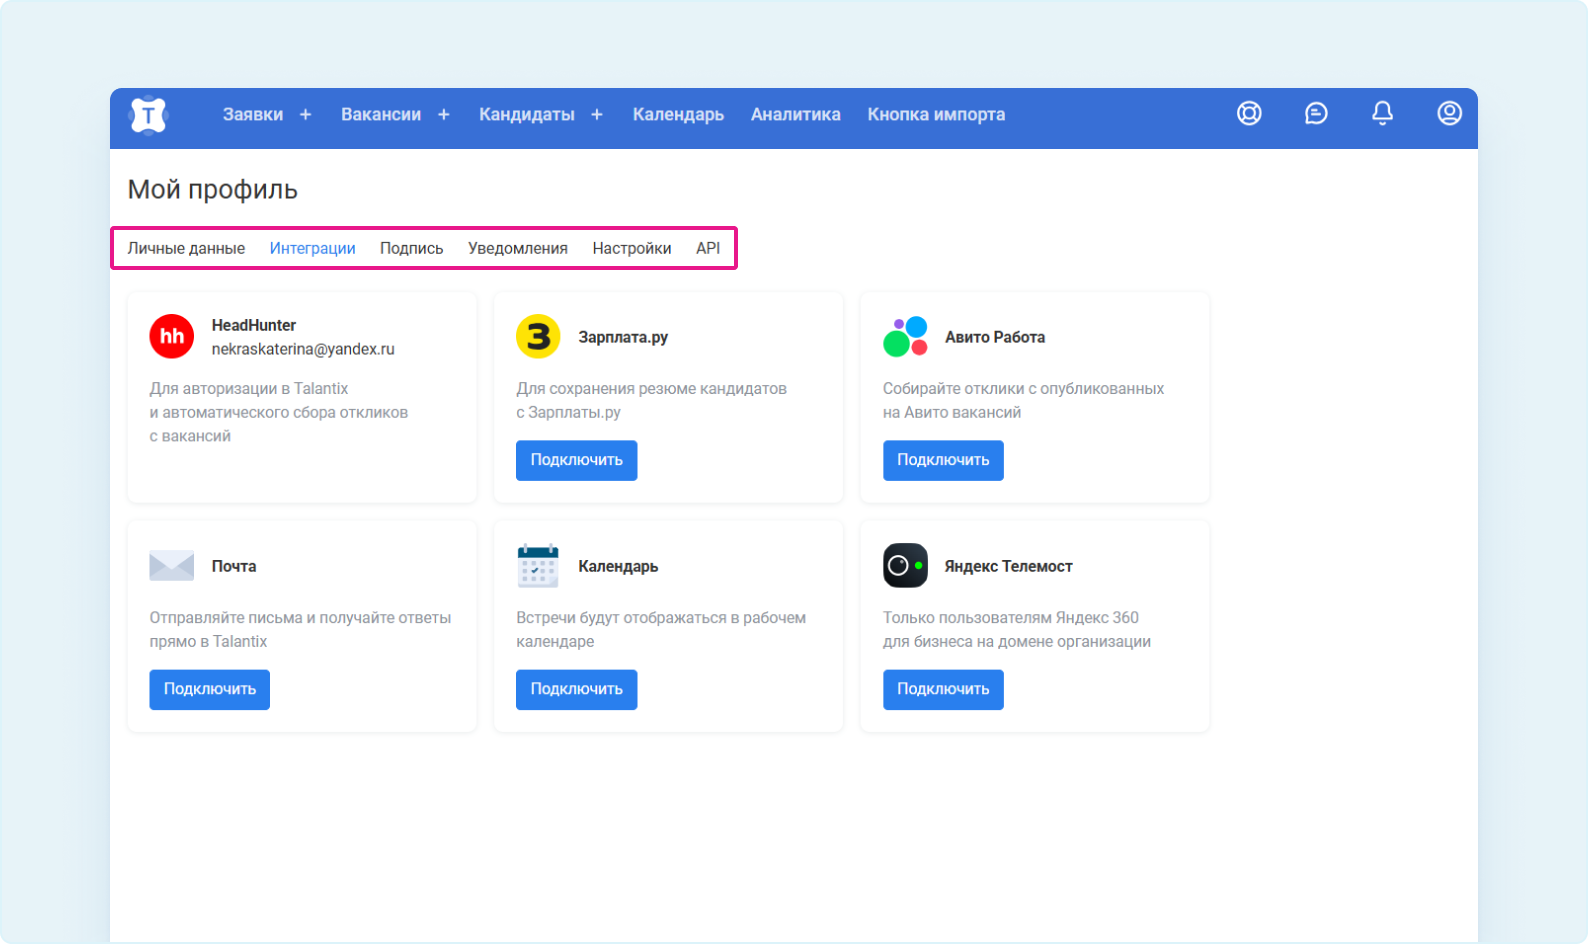The image size is (1588, 944).
Task: Connect Почта with Подключить button
Action: pyautogui.click(x=210, y=689)
